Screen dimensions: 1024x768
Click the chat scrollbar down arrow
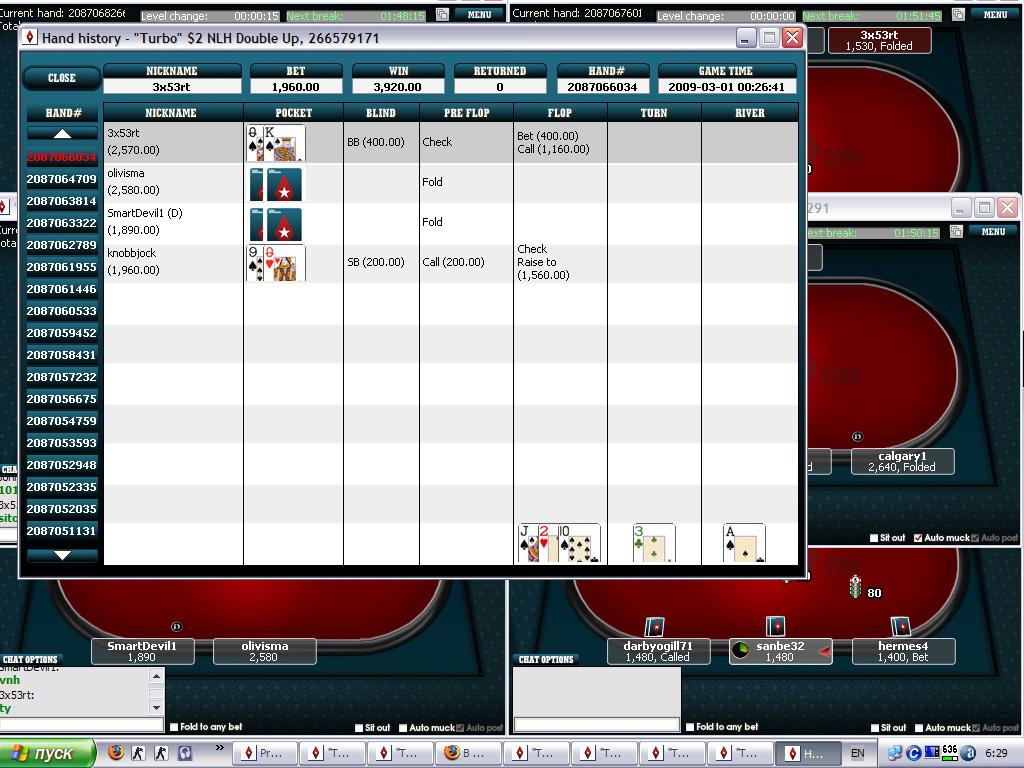pyautogui.click(x=156, y=707)
